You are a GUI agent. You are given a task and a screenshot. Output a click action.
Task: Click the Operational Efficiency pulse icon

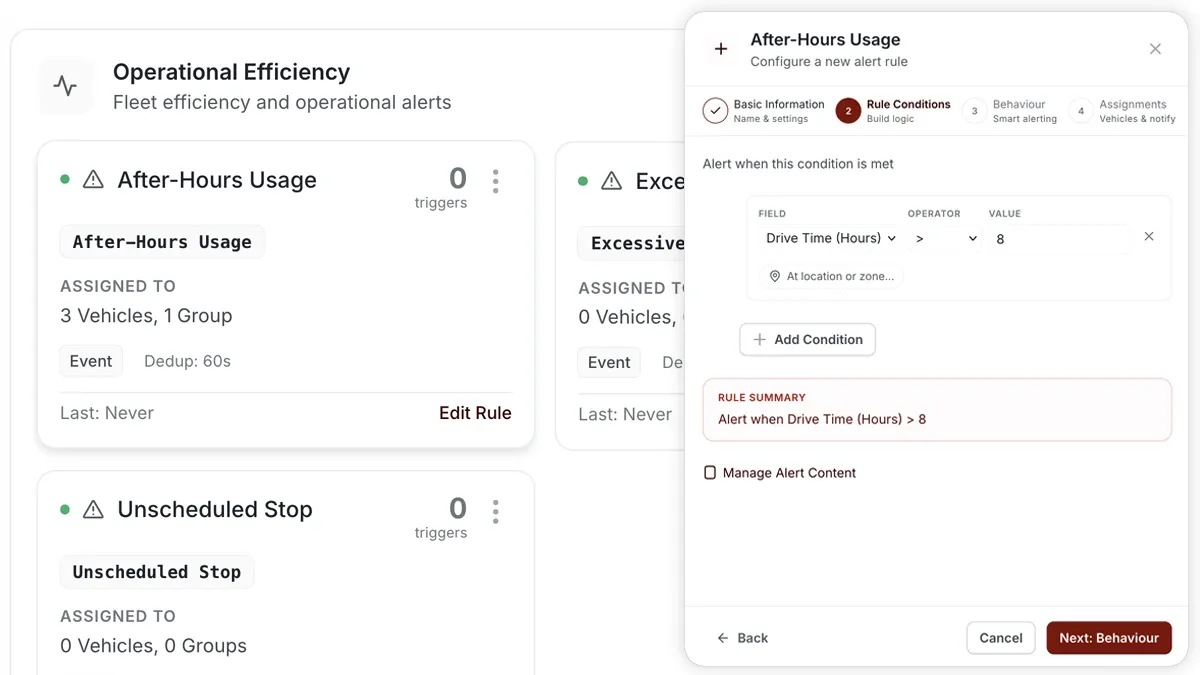tap(65, 86)
